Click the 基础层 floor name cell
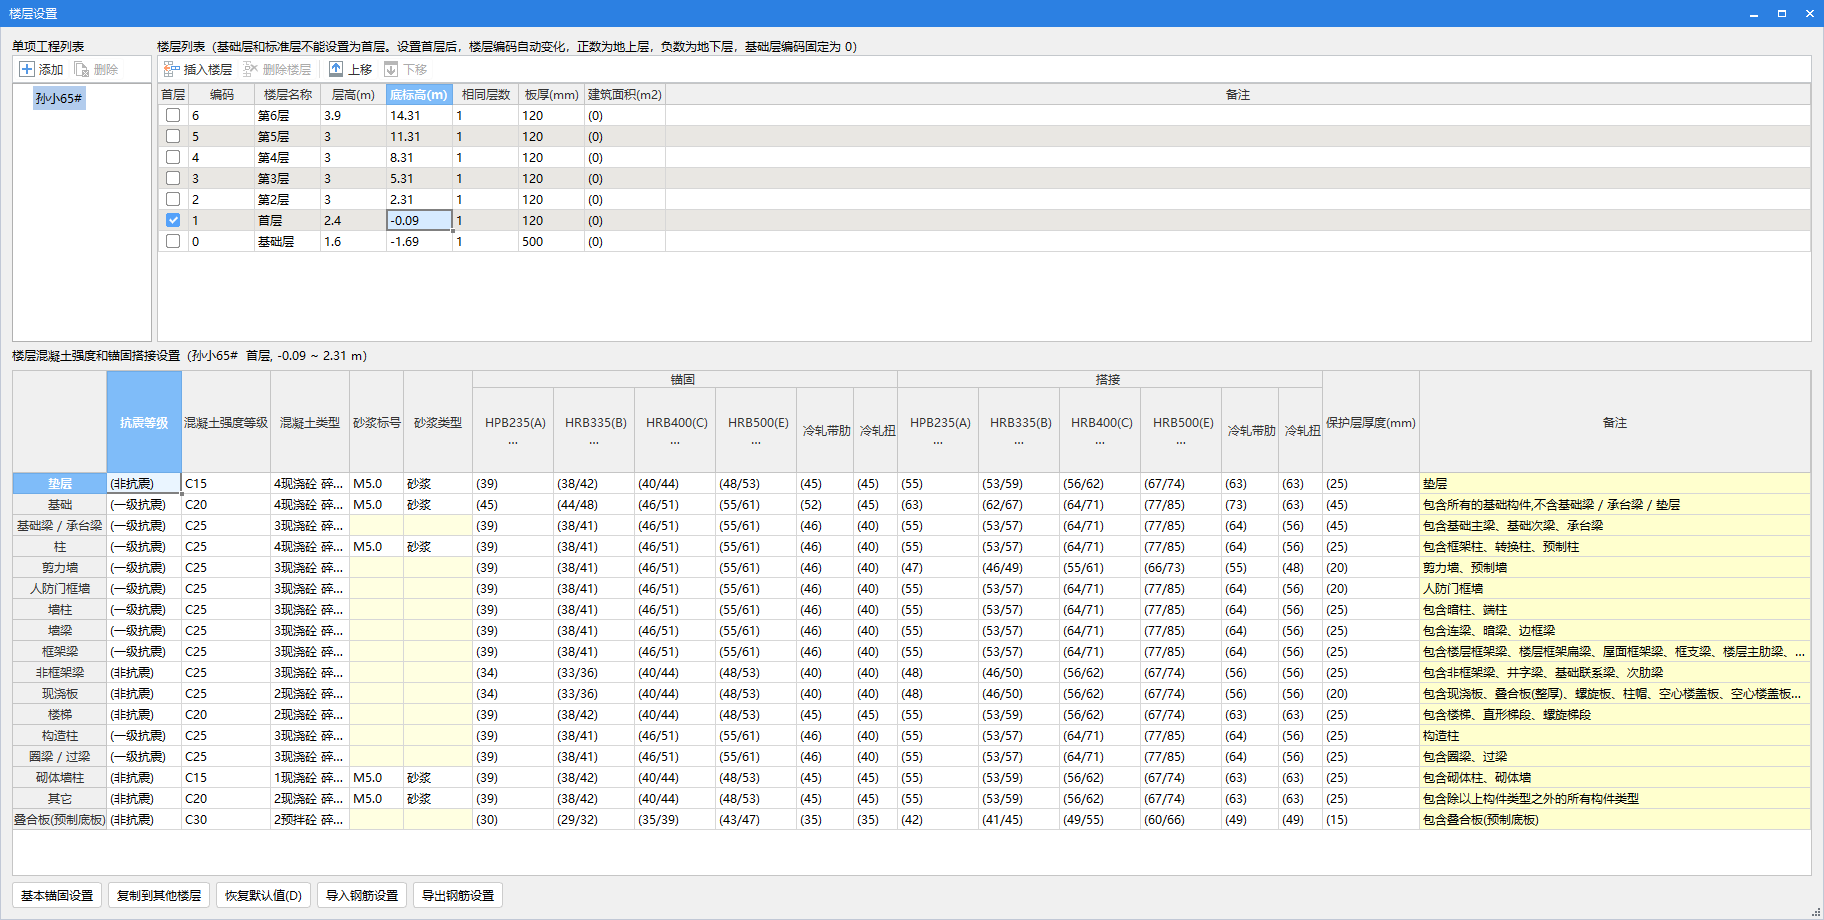The width and height of the screenshot is (1824, 920). (287, 241)
